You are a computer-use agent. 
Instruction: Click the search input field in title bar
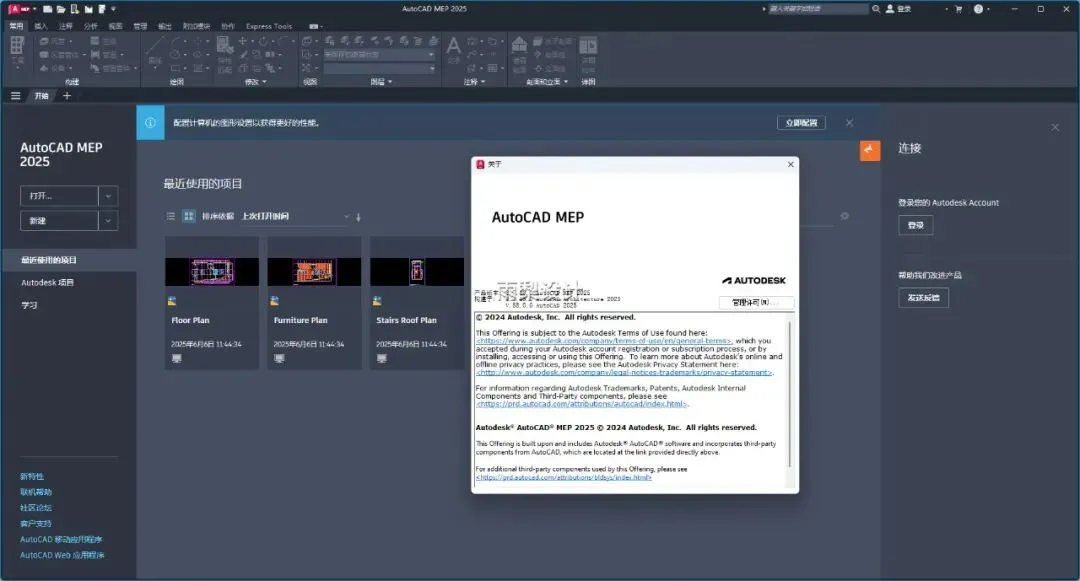(818, 9)
